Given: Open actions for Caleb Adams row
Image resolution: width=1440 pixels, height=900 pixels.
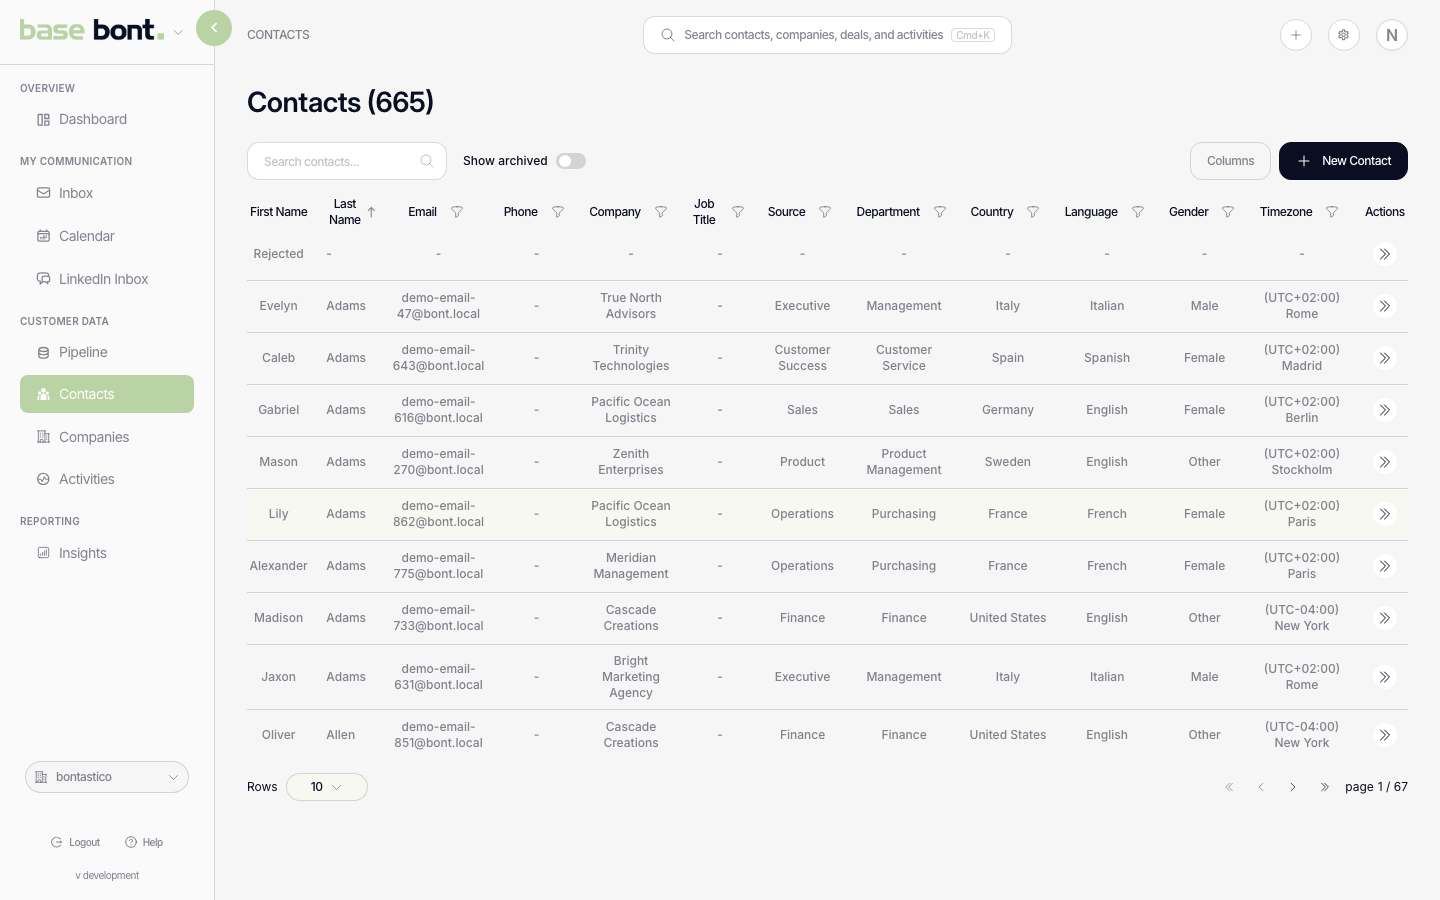Looking at the screenshot, I should tap(1385, 358).
